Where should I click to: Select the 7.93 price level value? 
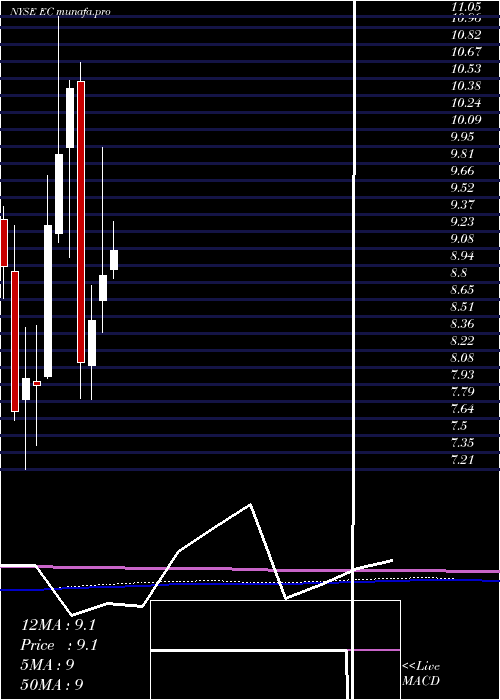(462, 375)
